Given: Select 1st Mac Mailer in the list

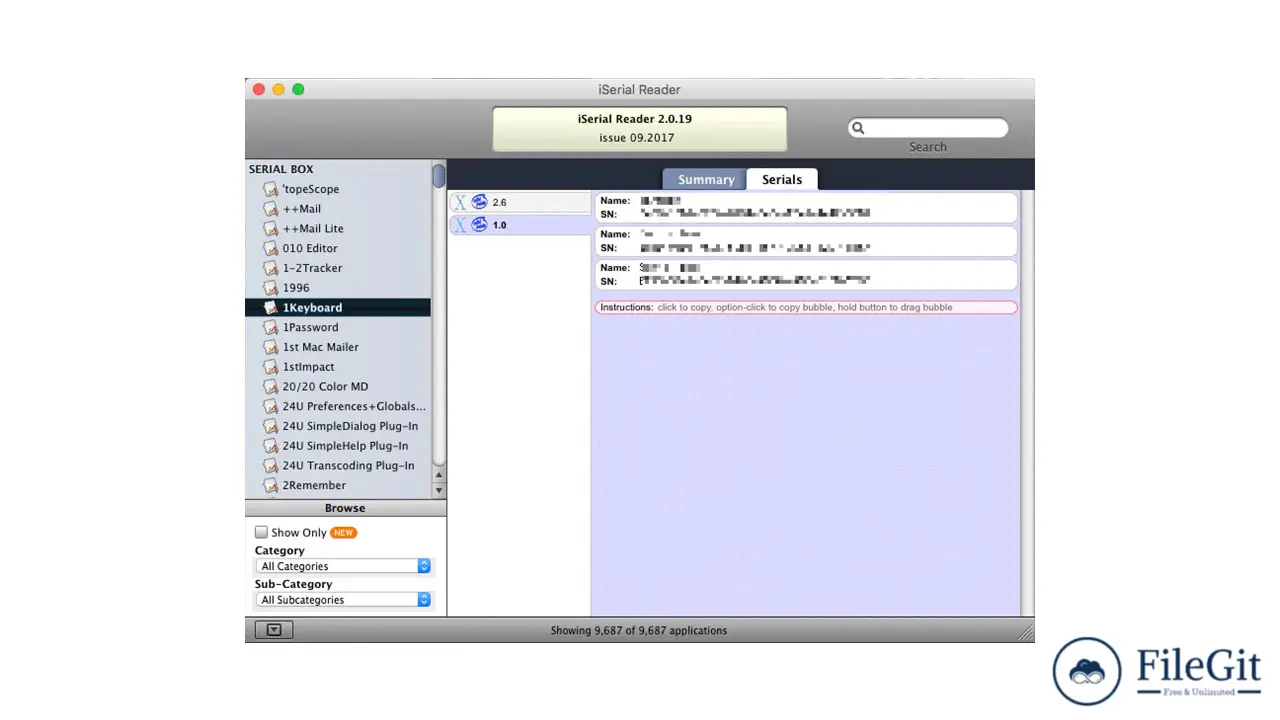Looking at the screenshot, I should (338, 347).
